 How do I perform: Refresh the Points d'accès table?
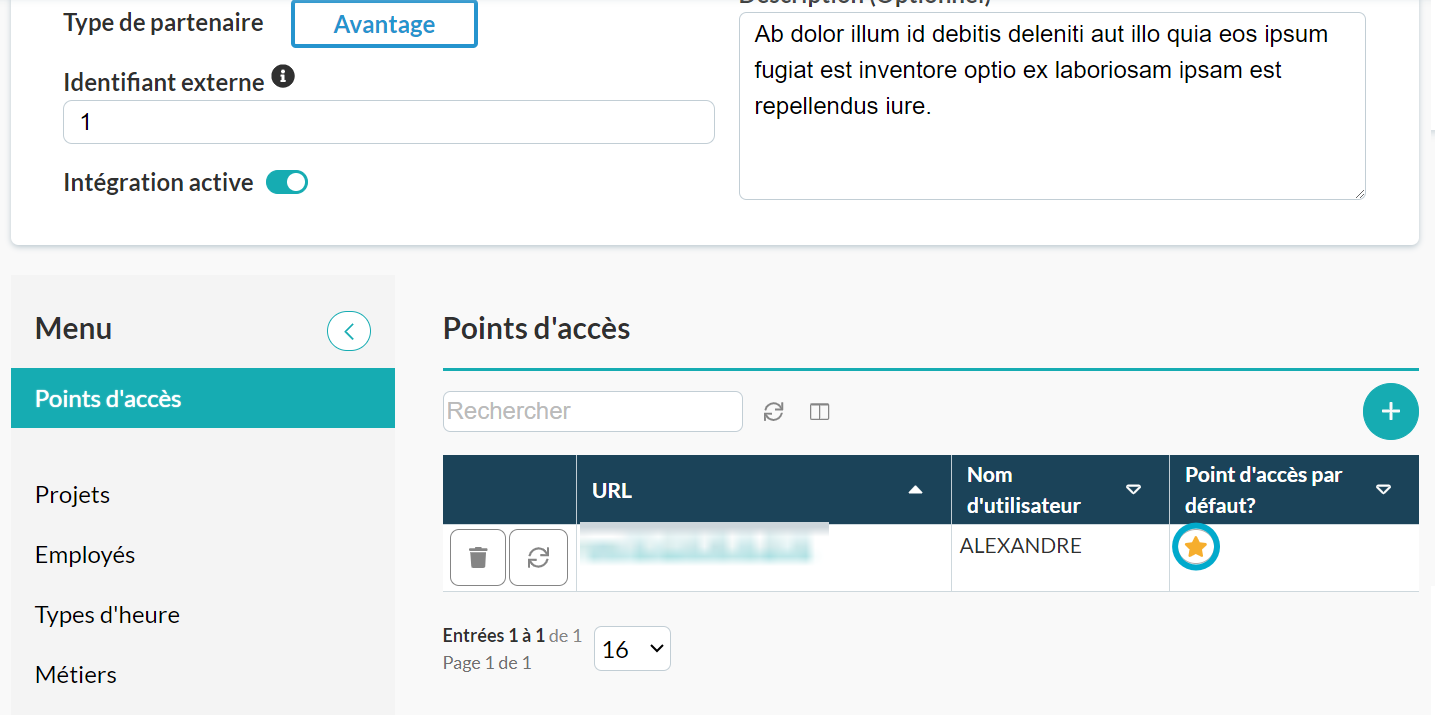(x=773, y=412)
